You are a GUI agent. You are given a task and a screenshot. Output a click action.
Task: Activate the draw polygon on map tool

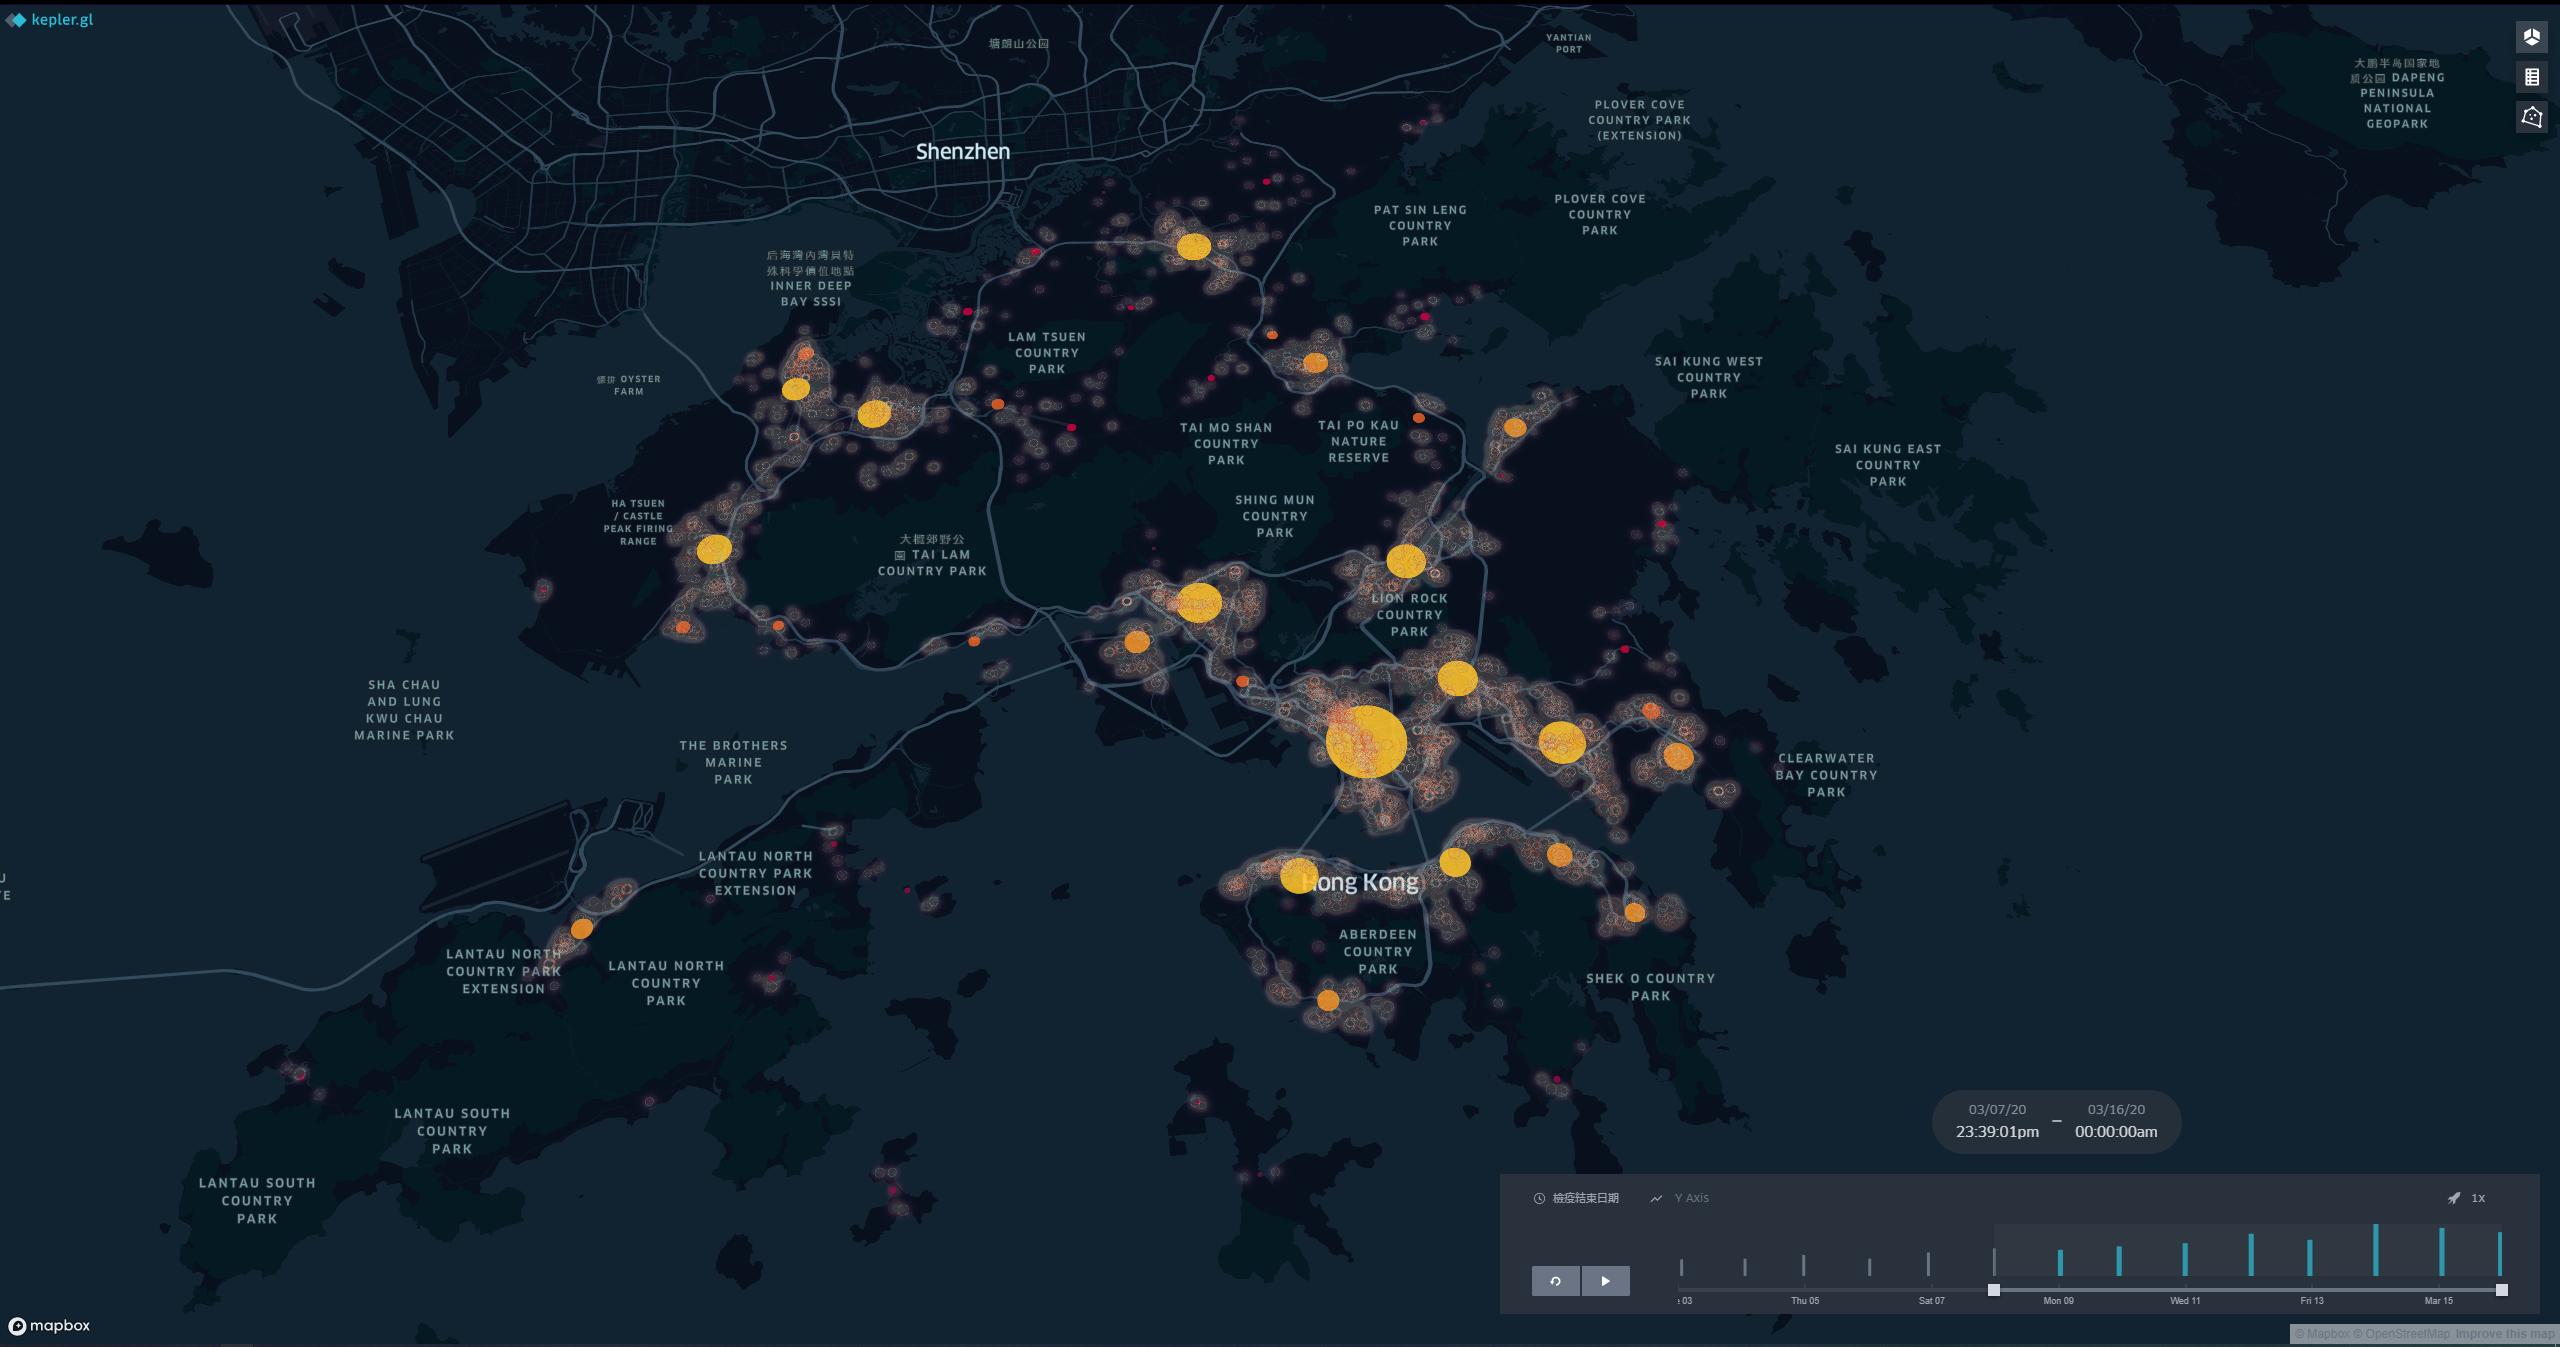pyautogui.click(x=2531, y=117)
